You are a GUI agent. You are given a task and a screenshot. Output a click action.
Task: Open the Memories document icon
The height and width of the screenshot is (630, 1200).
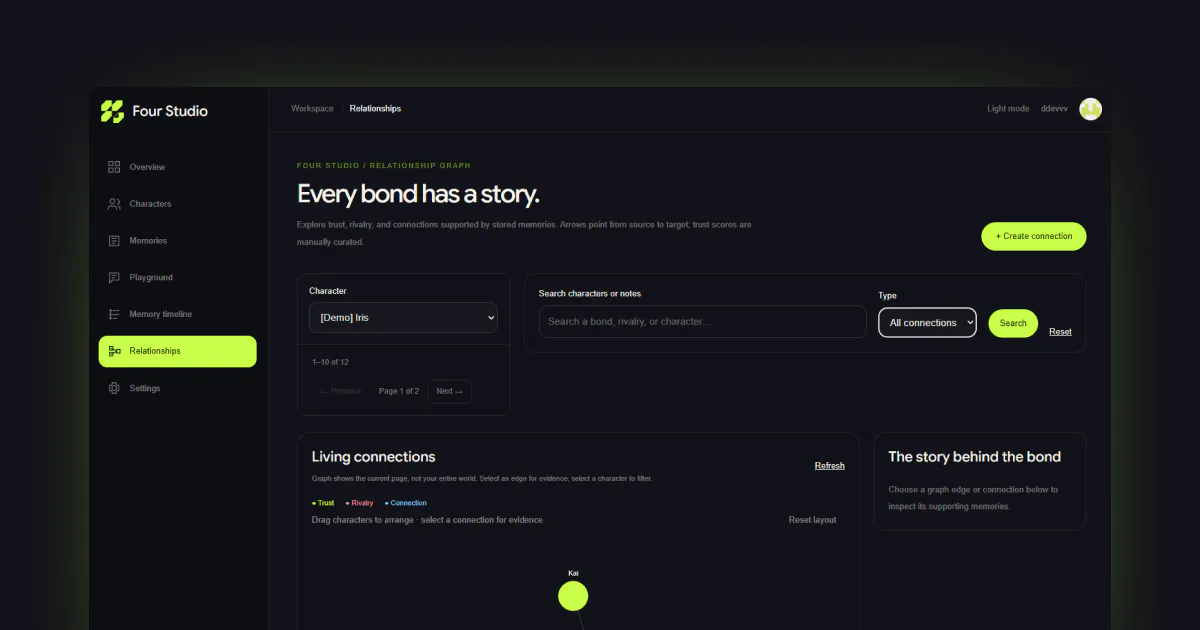coord(114,241)
